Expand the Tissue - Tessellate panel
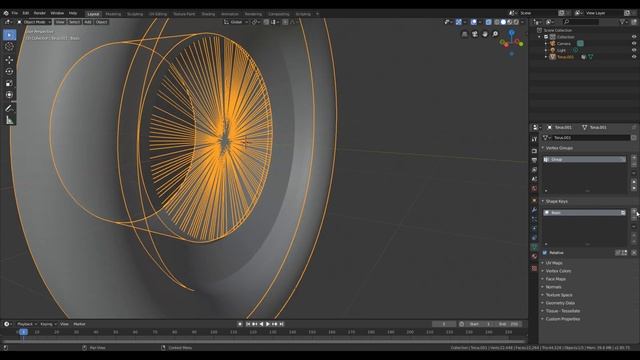Image resolution: width=640 pixels, height=360 pixels. coord(562,311)
